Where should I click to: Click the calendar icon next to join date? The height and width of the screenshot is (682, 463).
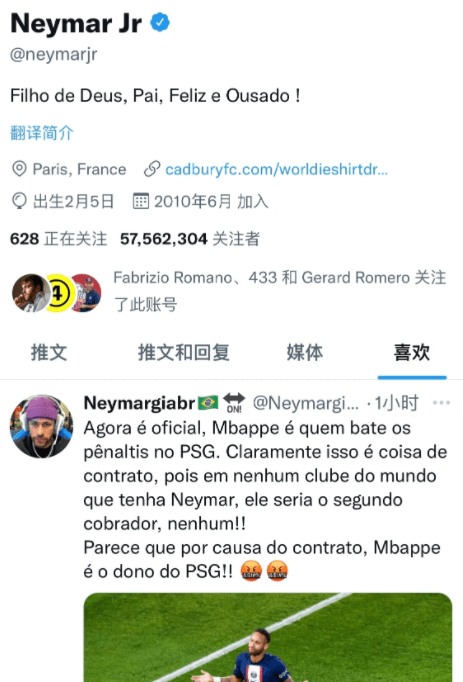point(141,201)
